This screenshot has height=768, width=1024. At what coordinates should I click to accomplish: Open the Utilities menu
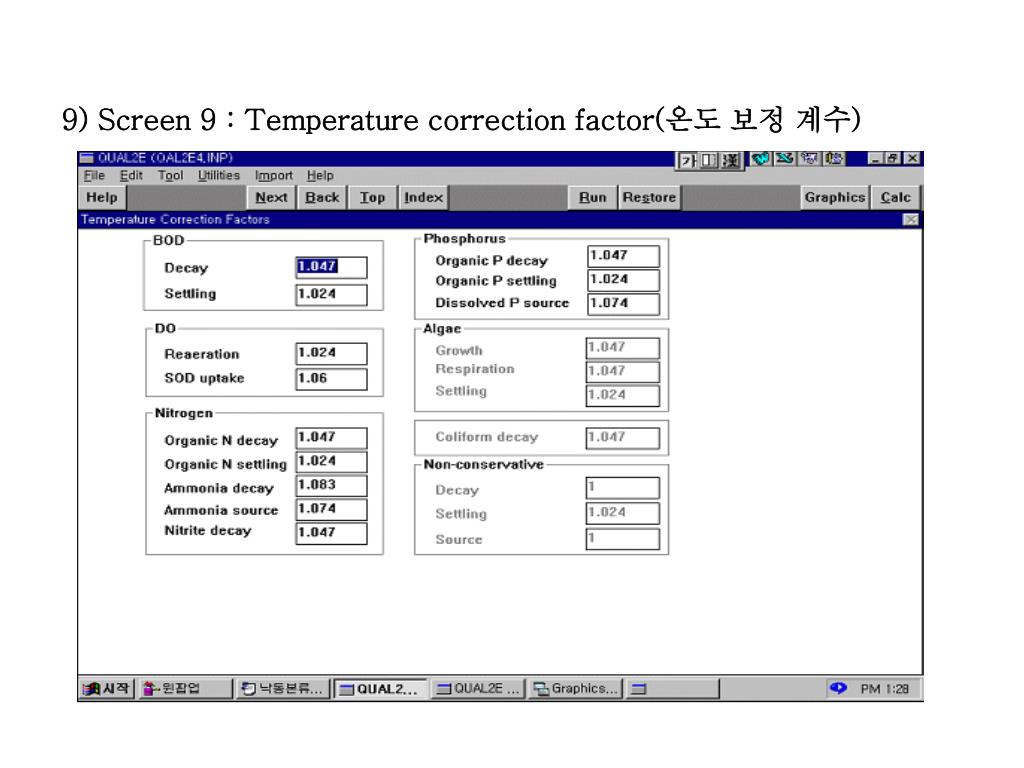(219, 175)
